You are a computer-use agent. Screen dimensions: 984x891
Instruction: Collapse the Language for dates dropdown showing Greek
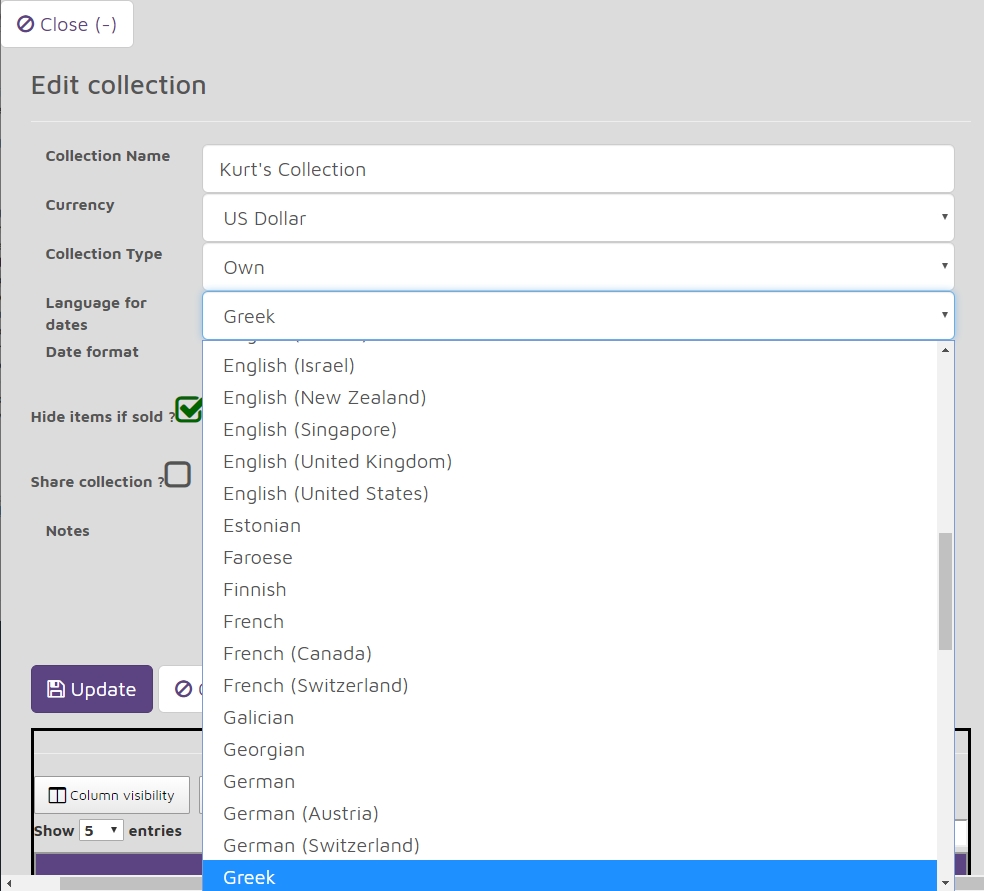click(x=578, y=316)
